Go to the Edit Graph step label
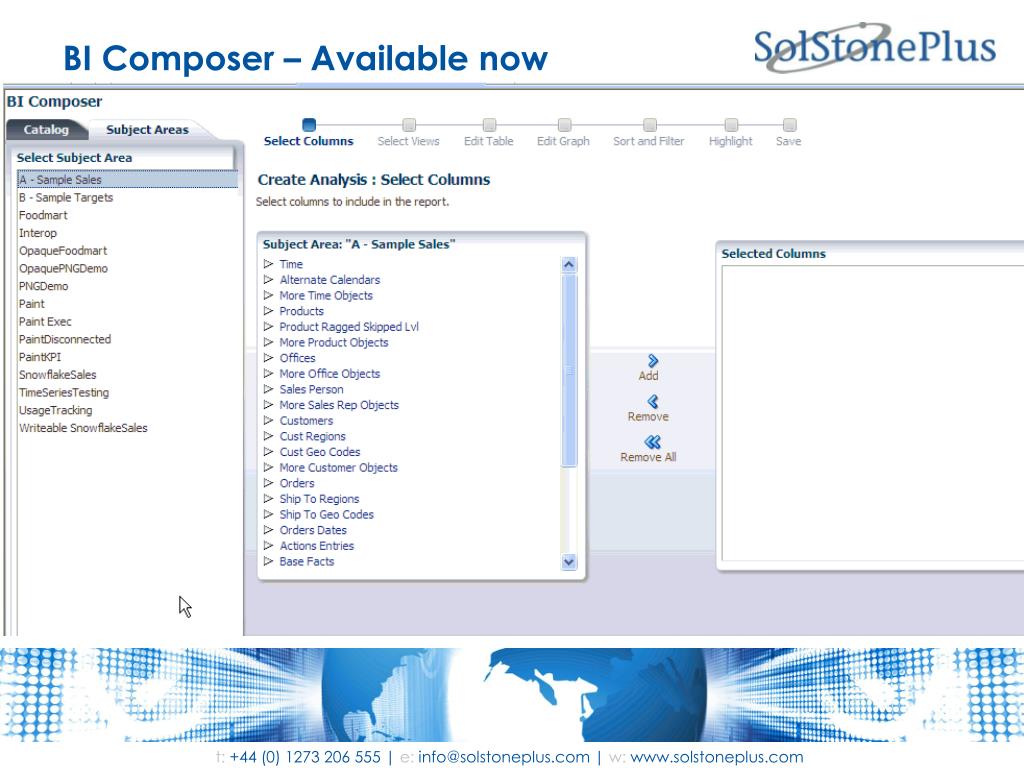 click(563, 141)
